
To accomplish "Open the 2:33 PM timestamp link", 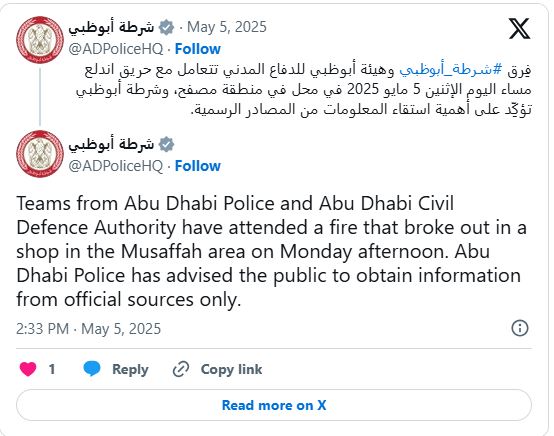I will tap(88, 329).
